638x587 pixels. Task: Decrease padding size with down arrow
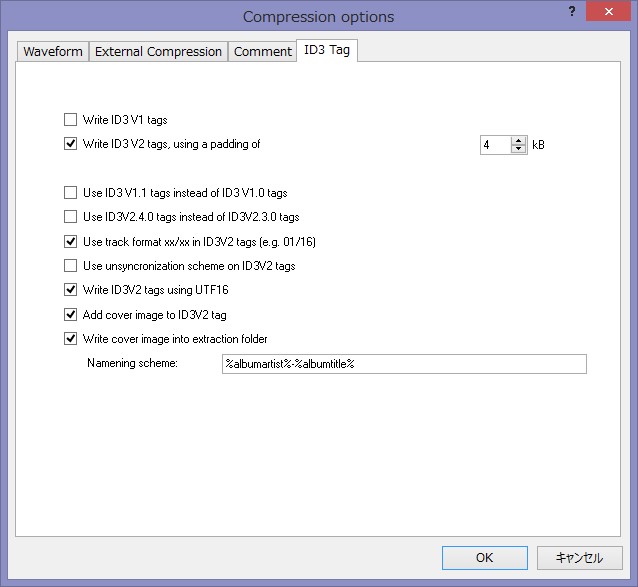[x=518, y=149]
